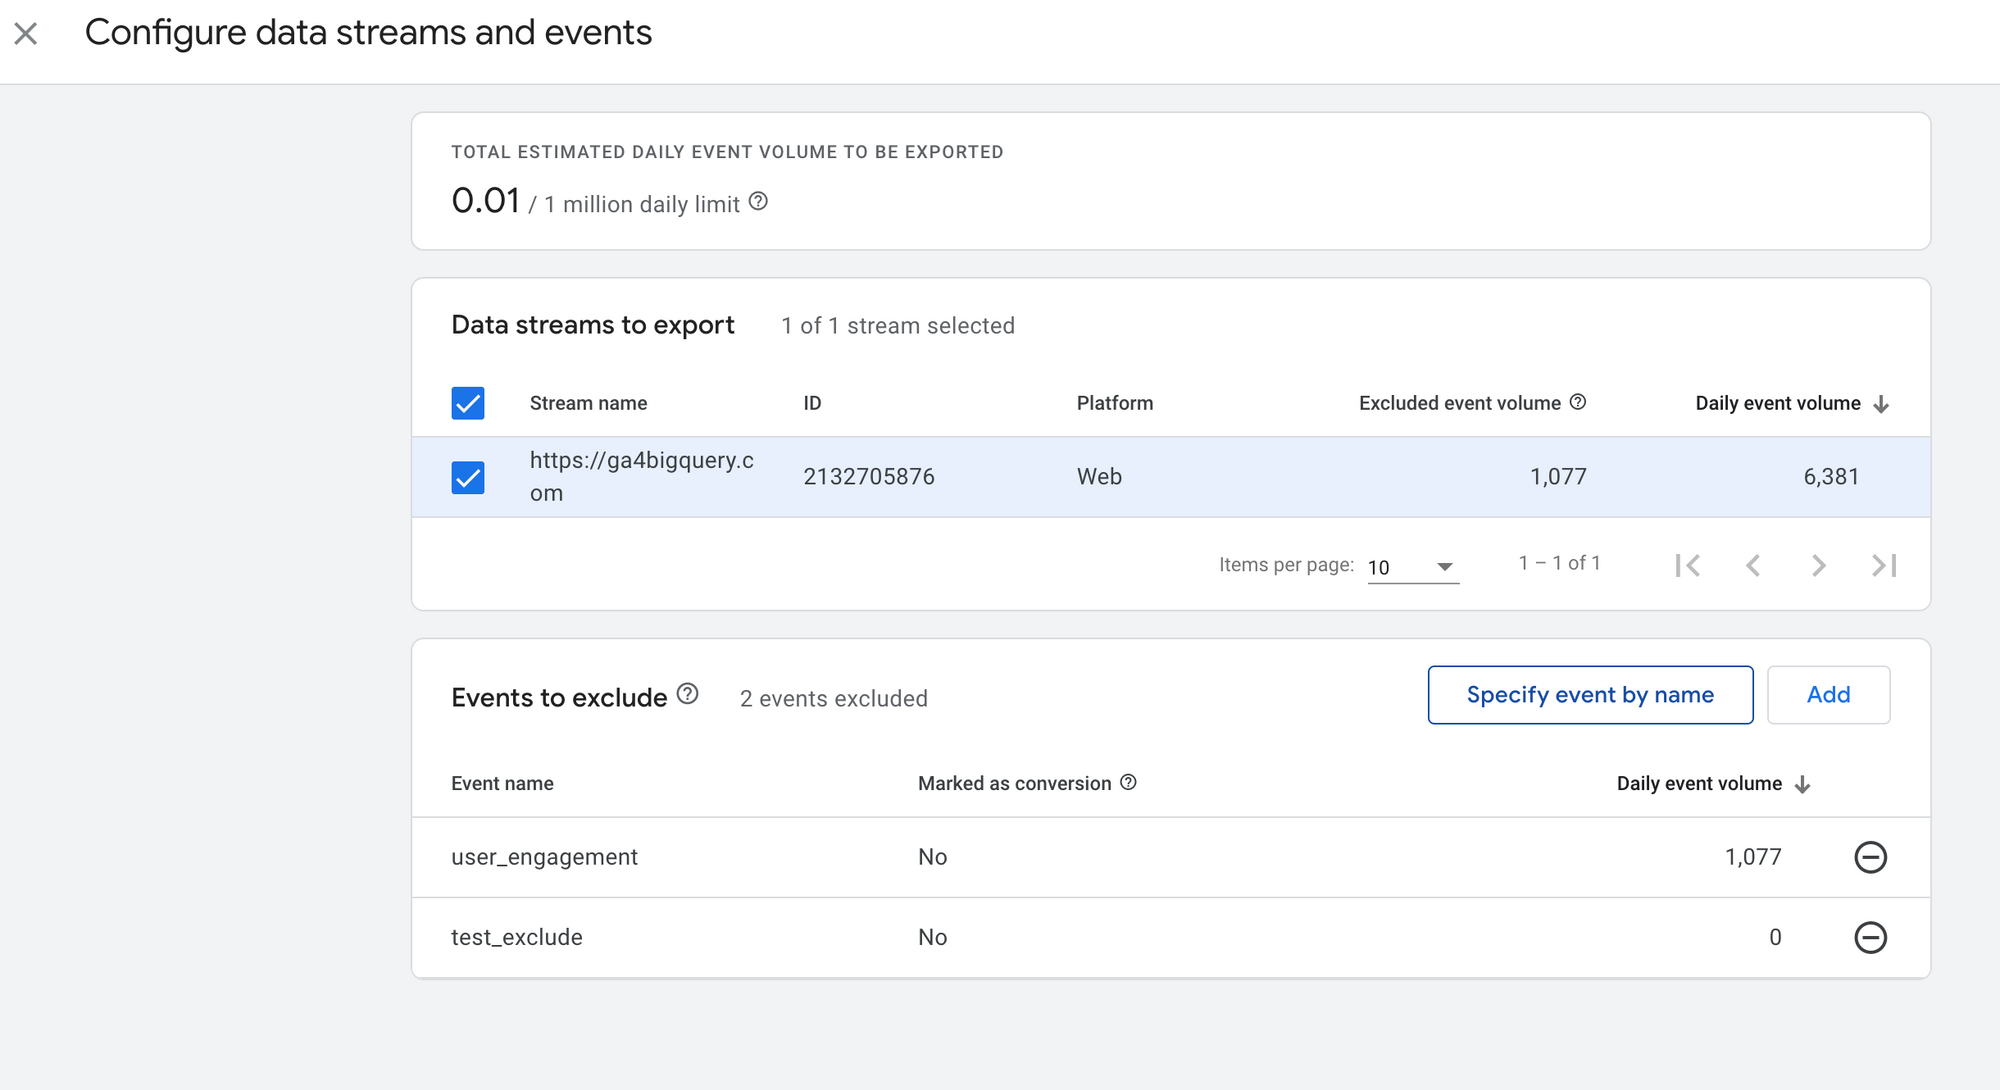Click the daily event volume 6,381
The width and height of the screenshot is (2000, 1090).
1831,477
